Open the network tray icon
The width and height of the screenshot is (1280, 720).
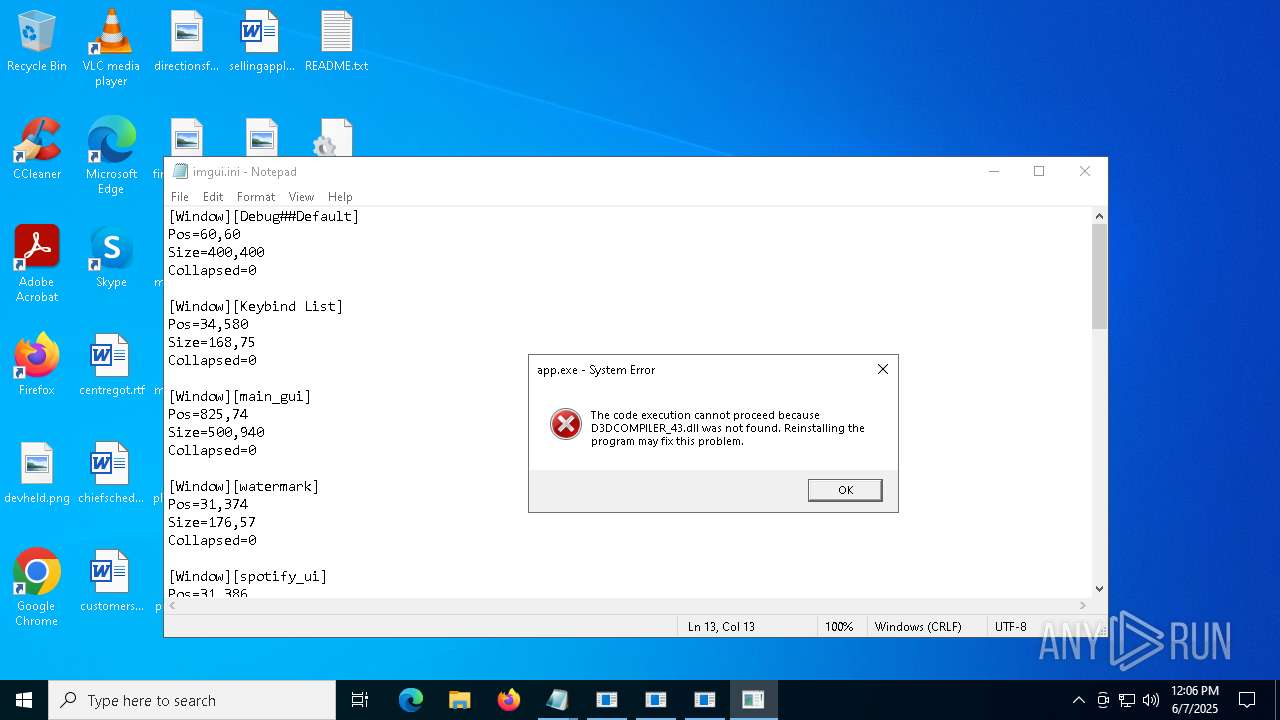coord(1127,700)
